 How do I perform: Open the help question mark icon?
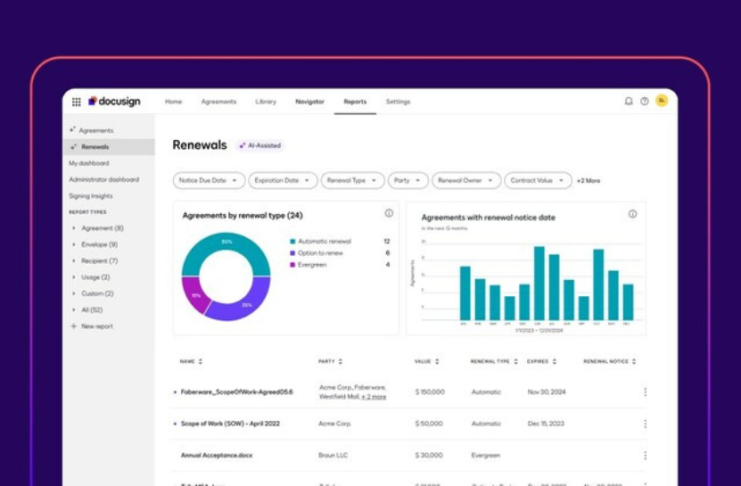644,102
